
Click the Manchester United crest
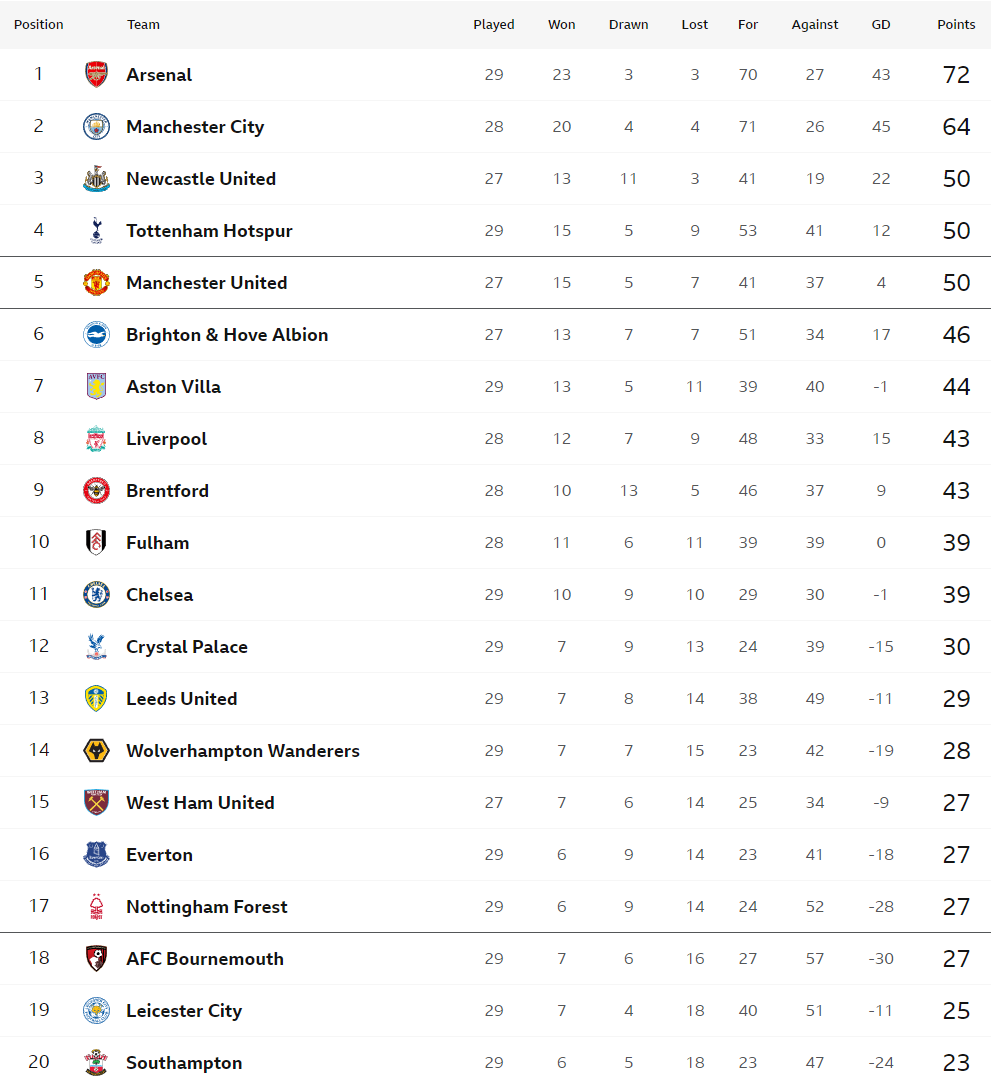pyautogui.click(x=96, y=283)
